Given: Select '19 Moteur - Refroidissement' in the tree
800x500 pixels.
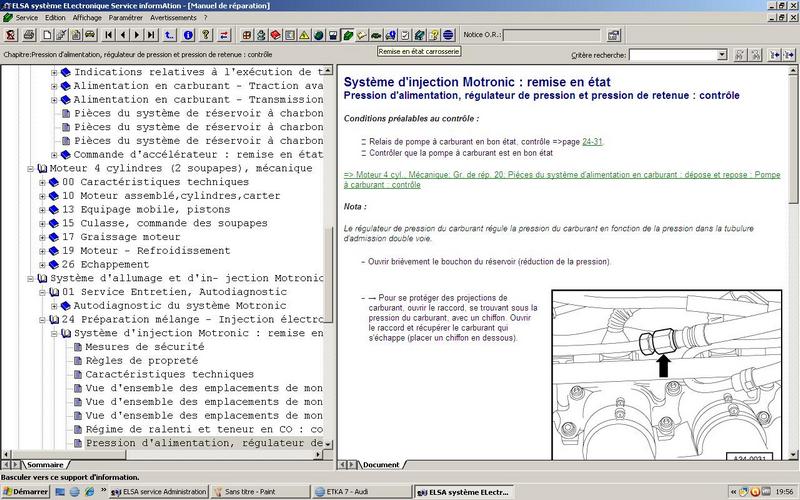Looking at the screenshot, I should (x=146, y=251).
